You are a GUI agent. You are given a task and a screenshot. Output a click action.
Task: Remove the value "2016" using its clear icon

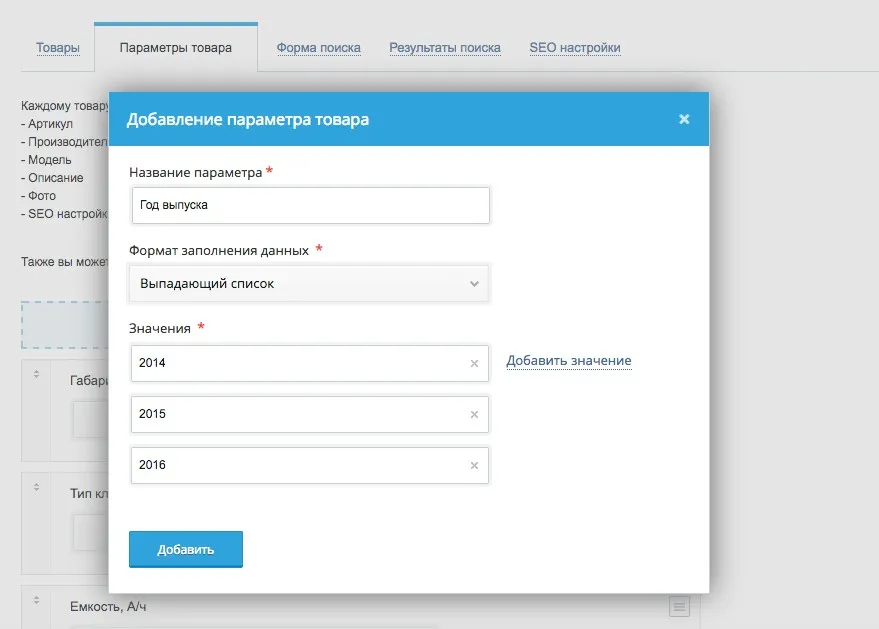tap(475, 465)
